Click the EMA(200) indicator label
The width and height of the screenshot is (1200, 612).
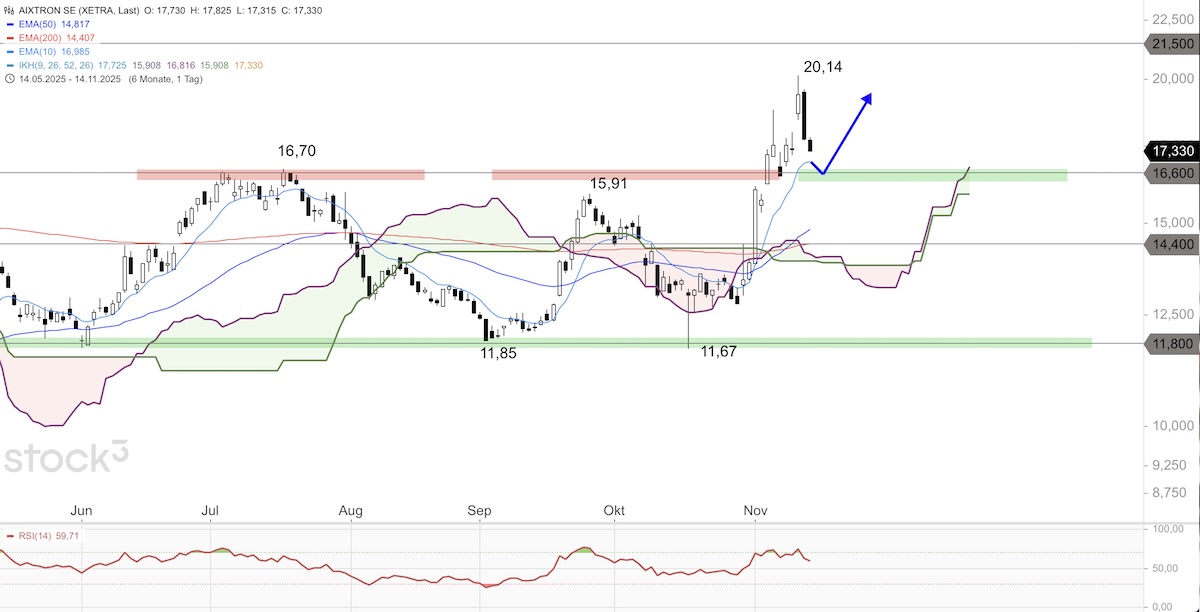(x=42, y=36)
